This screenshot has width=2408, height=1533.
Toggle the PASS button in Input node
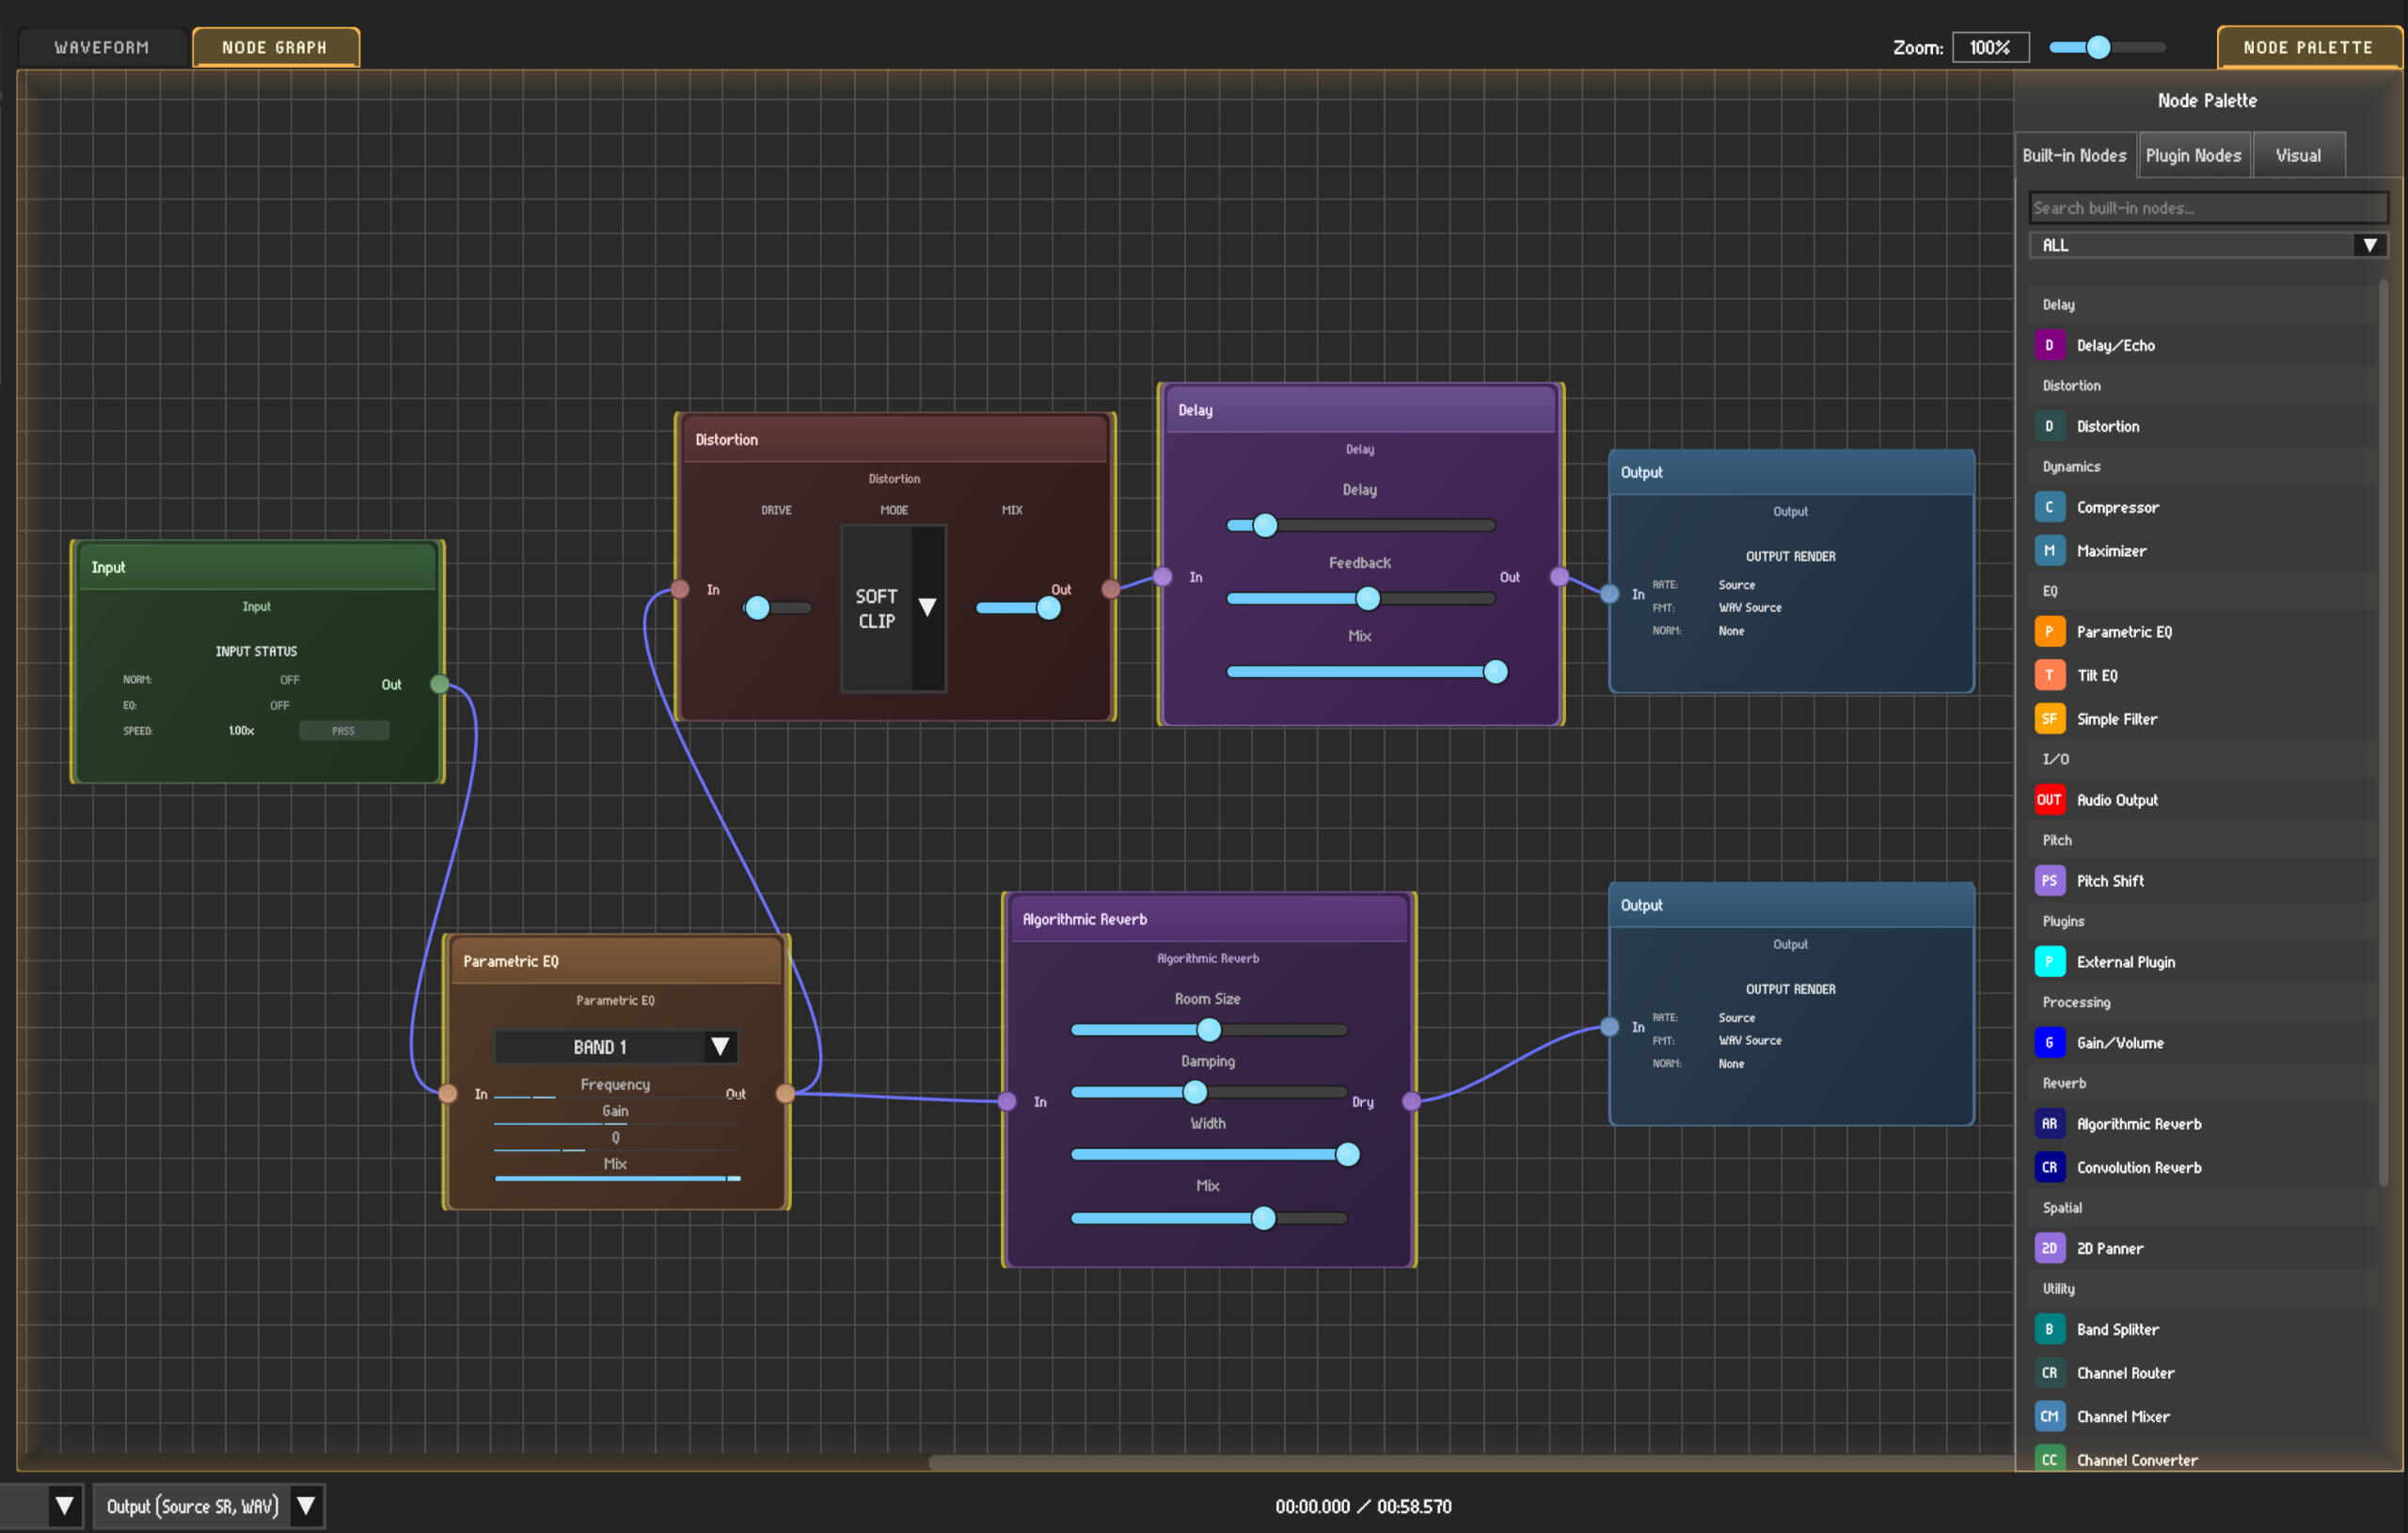pyautogui.click(x=343, y=731)
